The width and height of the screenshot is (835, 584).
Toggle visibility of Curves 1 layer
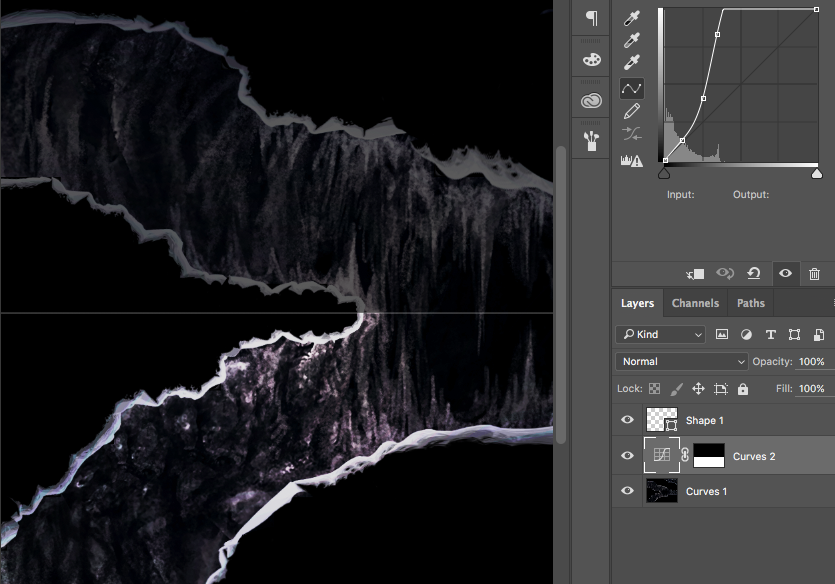(627, 491)
